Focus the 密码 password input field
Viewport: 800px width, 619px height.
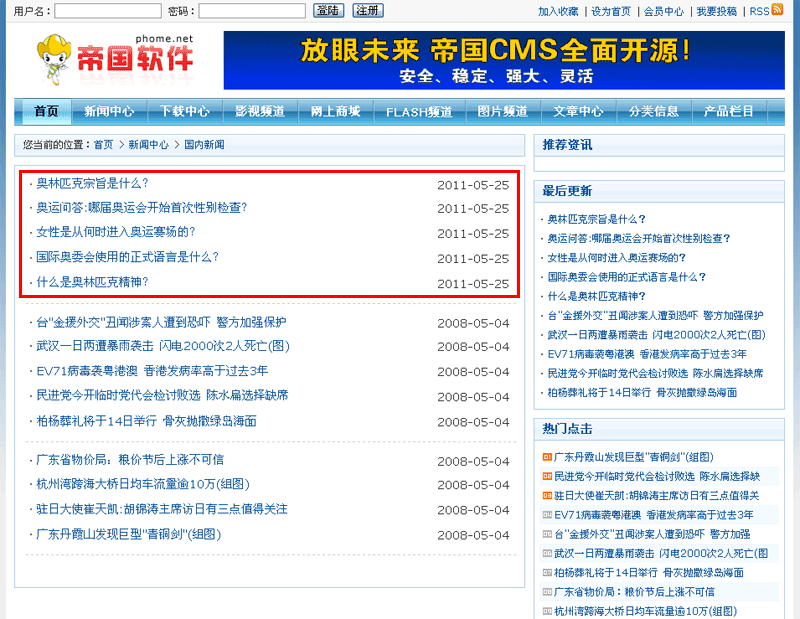point(252,11)
